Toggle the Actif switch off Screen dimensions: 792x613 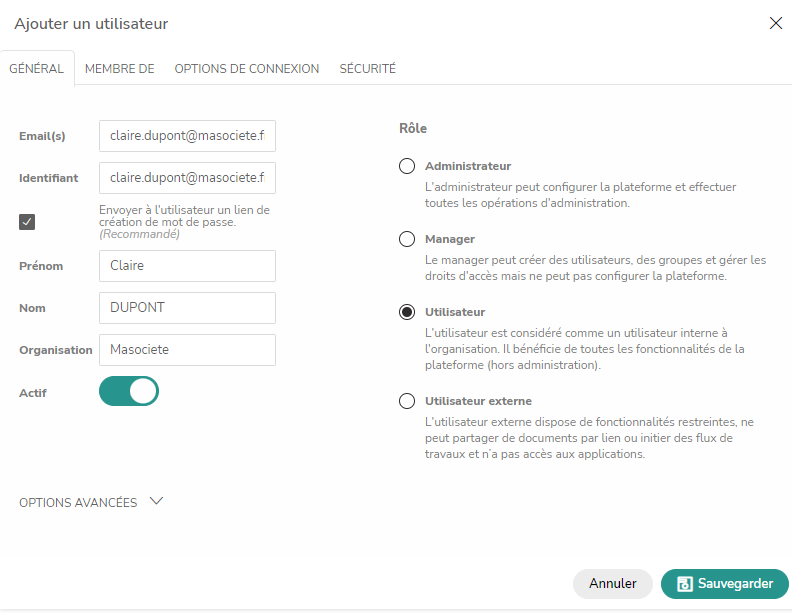[x=129, y=391]
